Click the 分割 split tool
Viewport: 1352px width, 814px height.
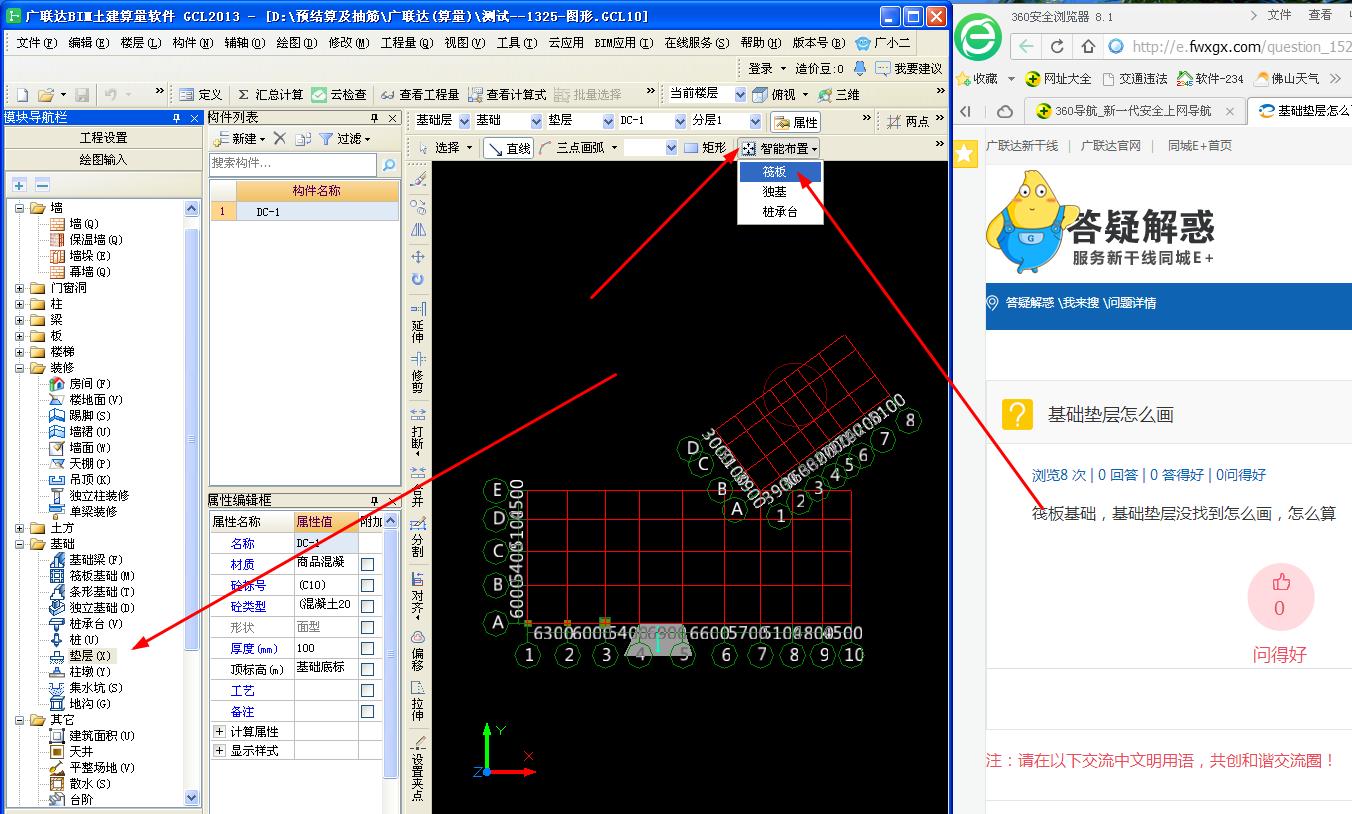click(x=418, y=537)
